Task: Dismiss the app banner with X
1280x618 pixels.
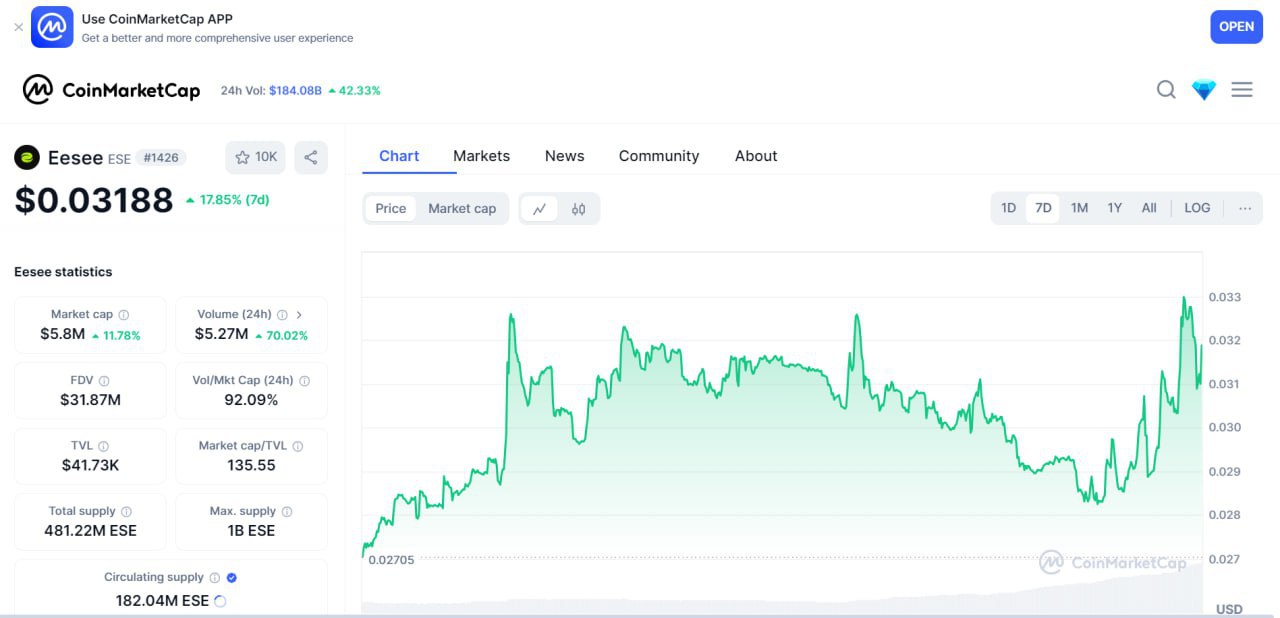Action: click(18, 27)
